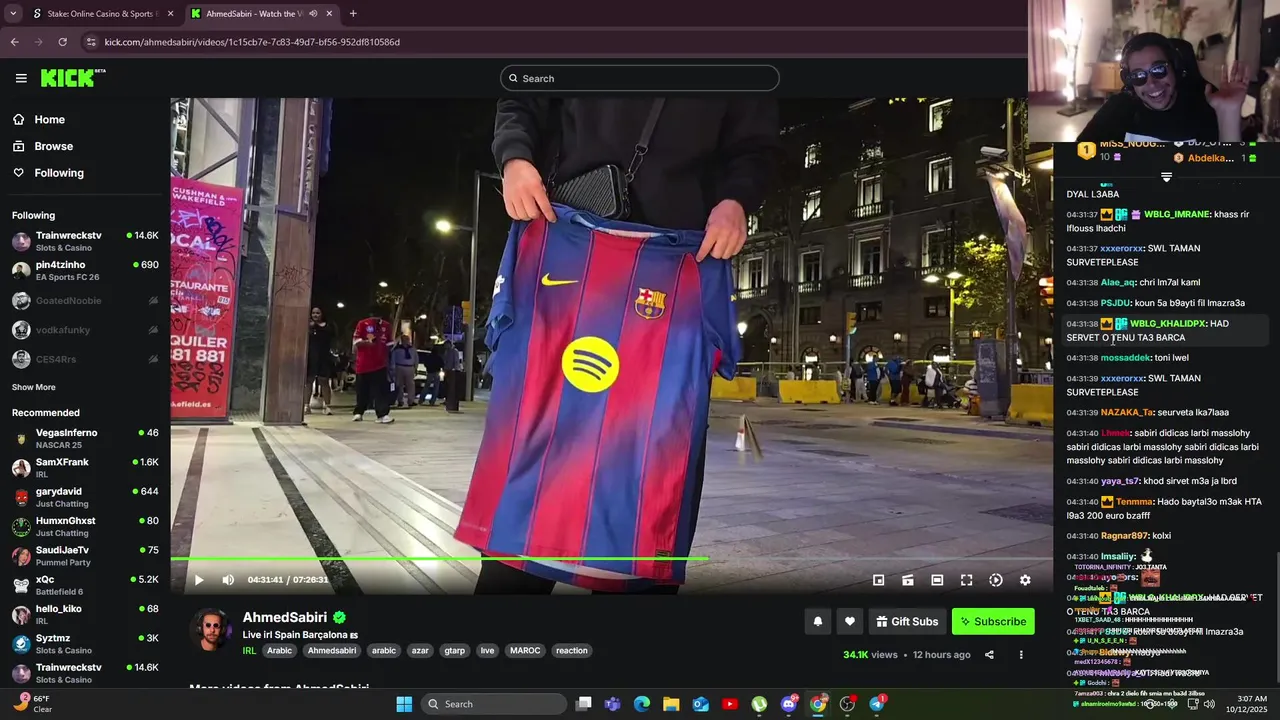1280x720 pixels.
Task: Click the green Subscribe button
Action: (x=993, y=621)
